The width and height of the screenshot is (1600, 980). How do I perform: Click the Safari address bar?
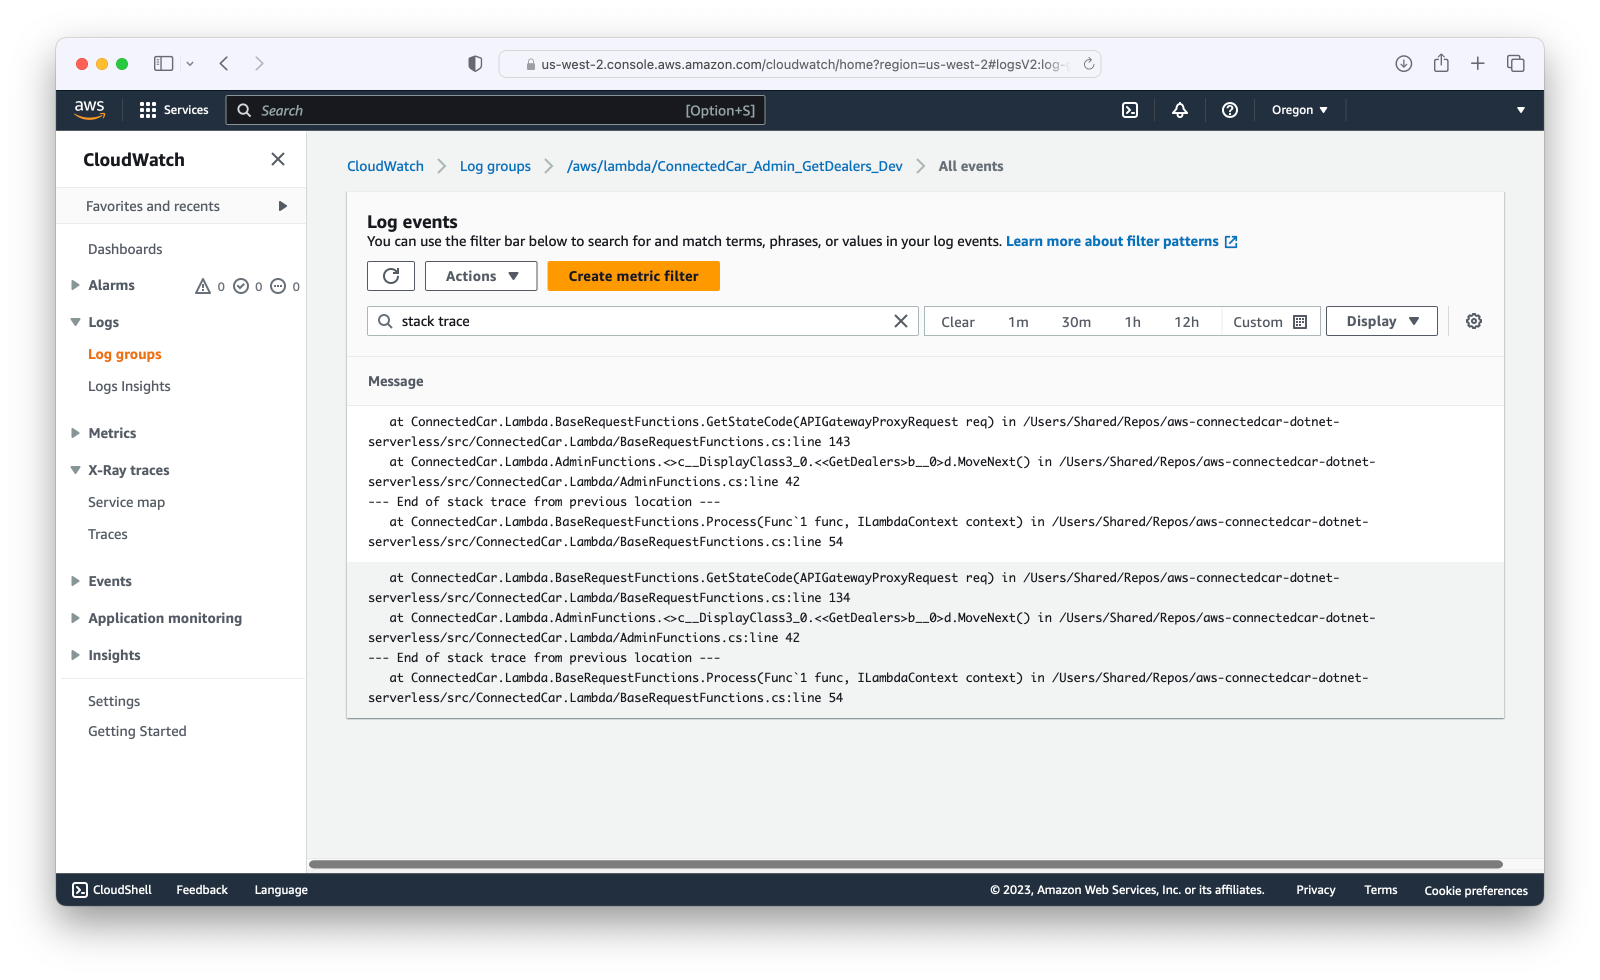click(x=799, y=64)
